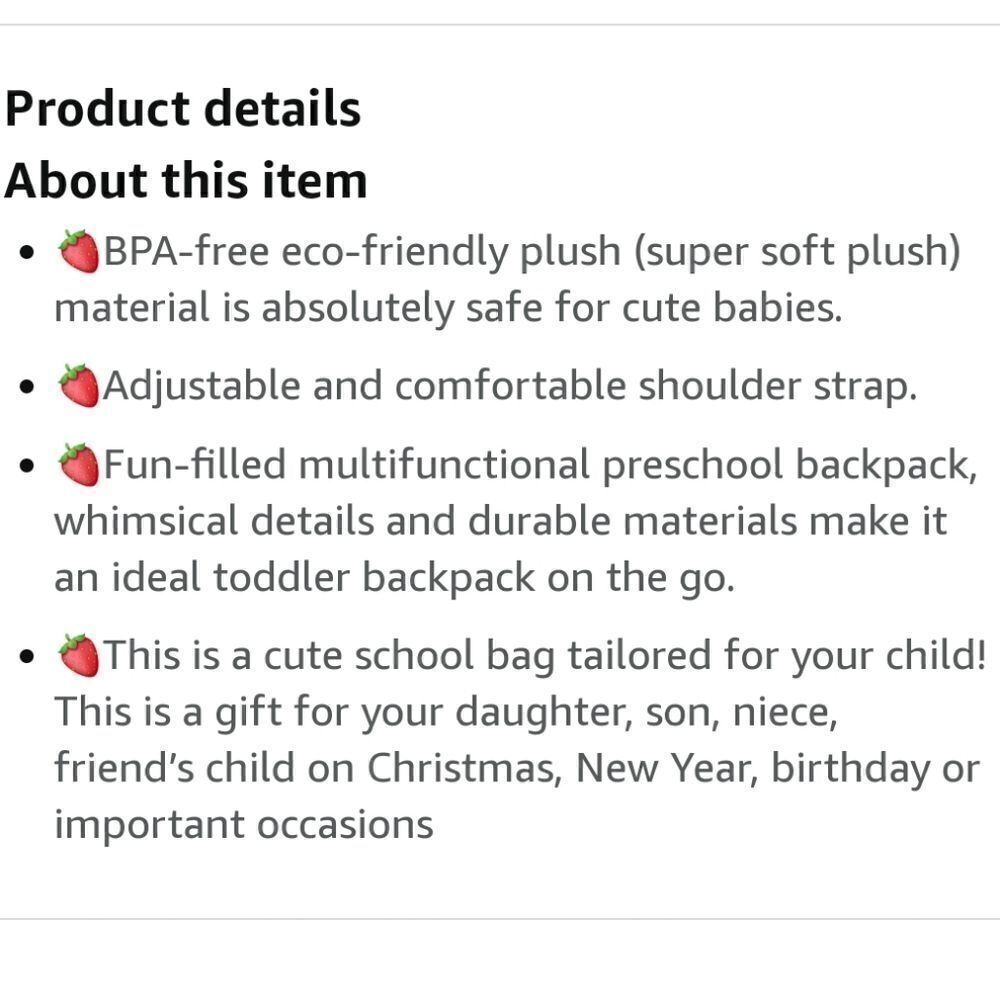Click the strawberry emoji before 'This is a cute'
This screenshot has height=1000, width=1000.
click(78, 655)
